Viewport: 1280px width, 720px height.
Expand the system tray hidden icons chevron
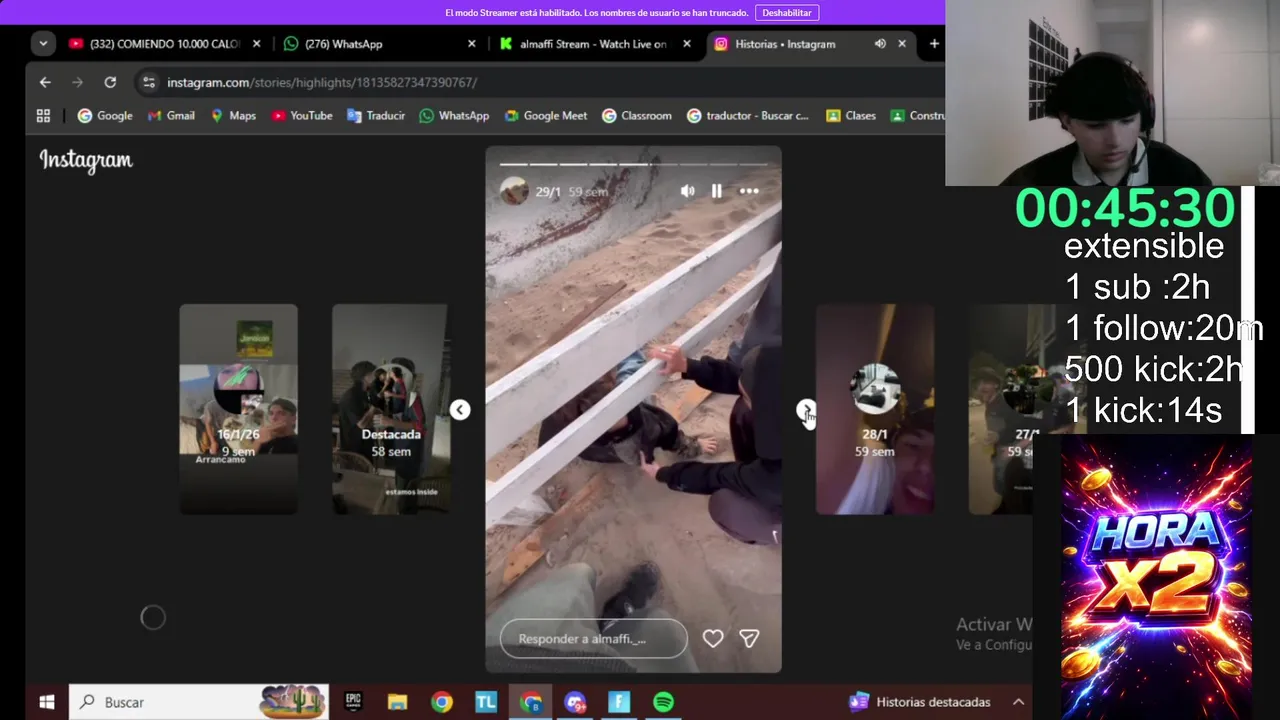(x=1018, y=702)
